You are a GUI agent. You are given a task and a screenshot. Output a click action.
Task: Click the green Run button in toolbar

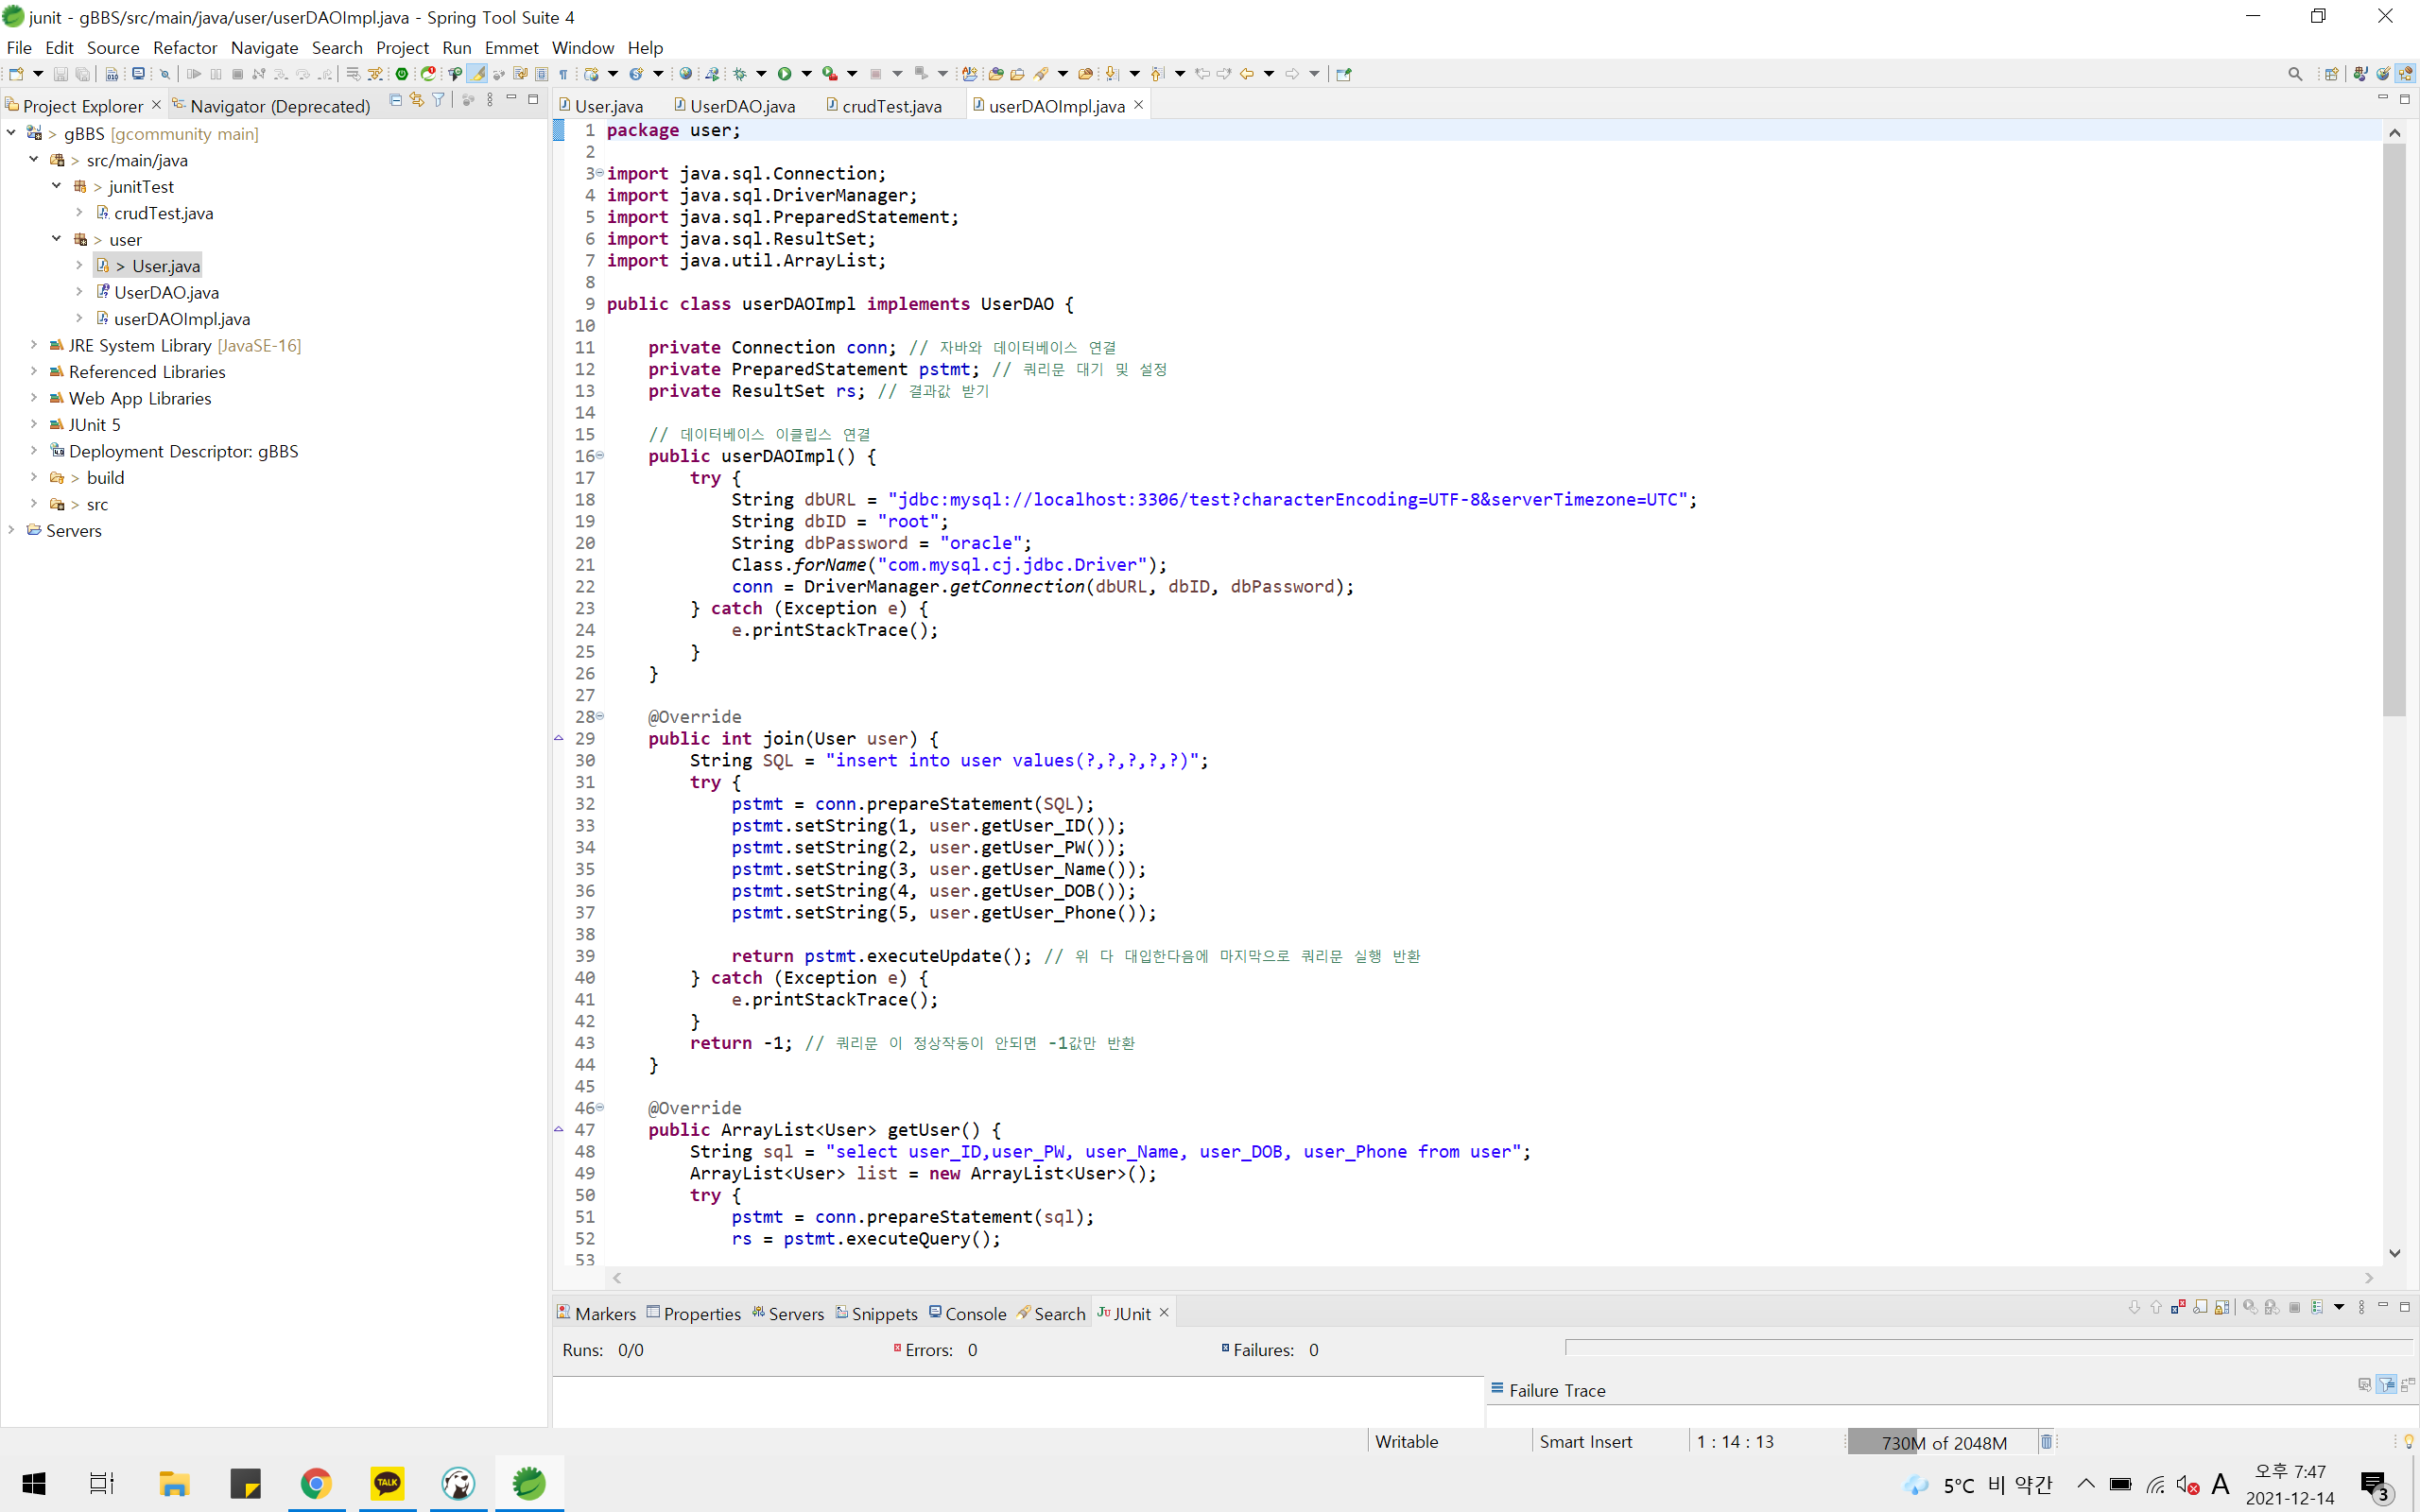(785, 73)
